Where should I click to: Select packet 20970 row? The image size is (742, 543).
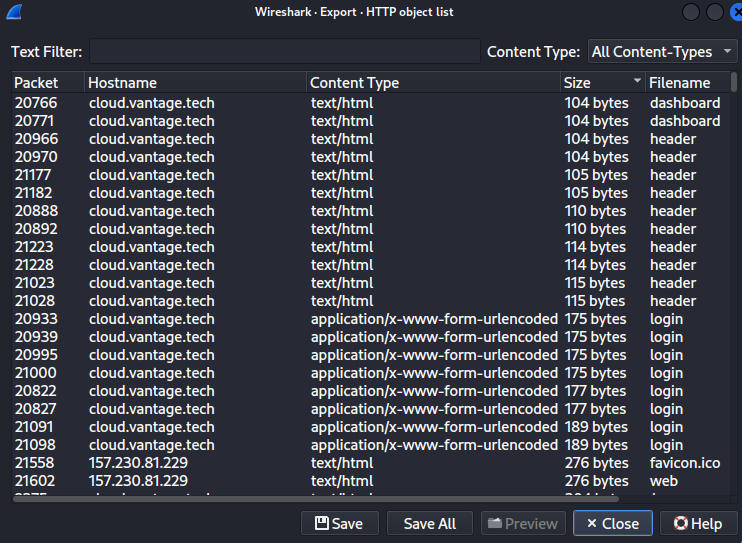[371, 157]
